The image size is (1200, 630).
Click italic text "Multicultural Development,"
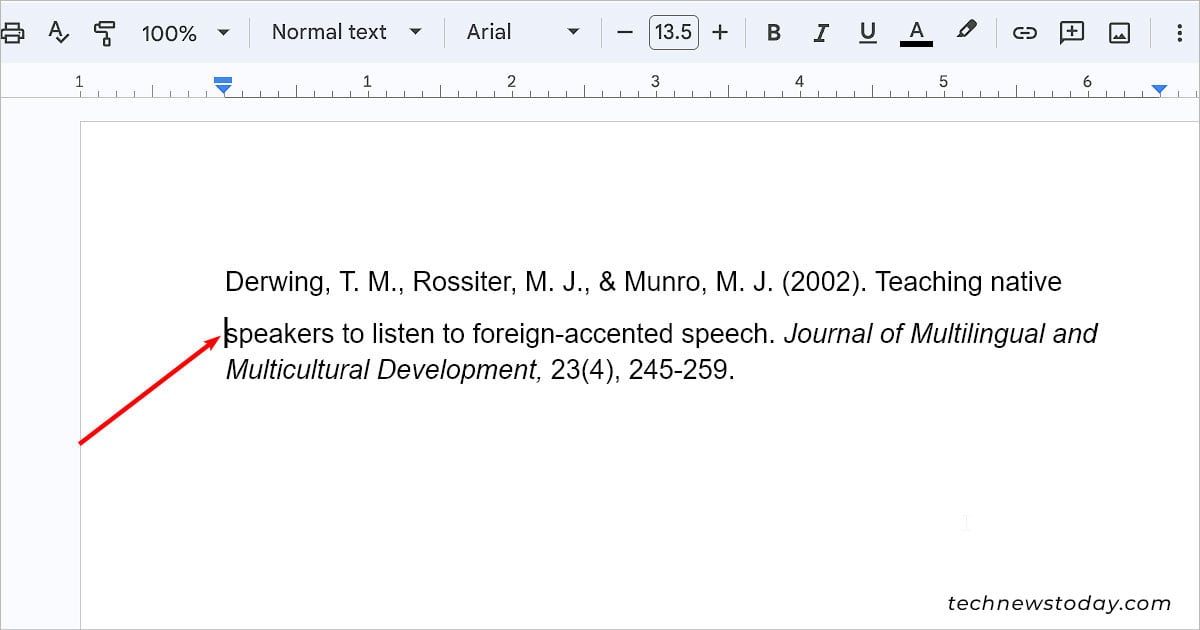click(385, 370)
